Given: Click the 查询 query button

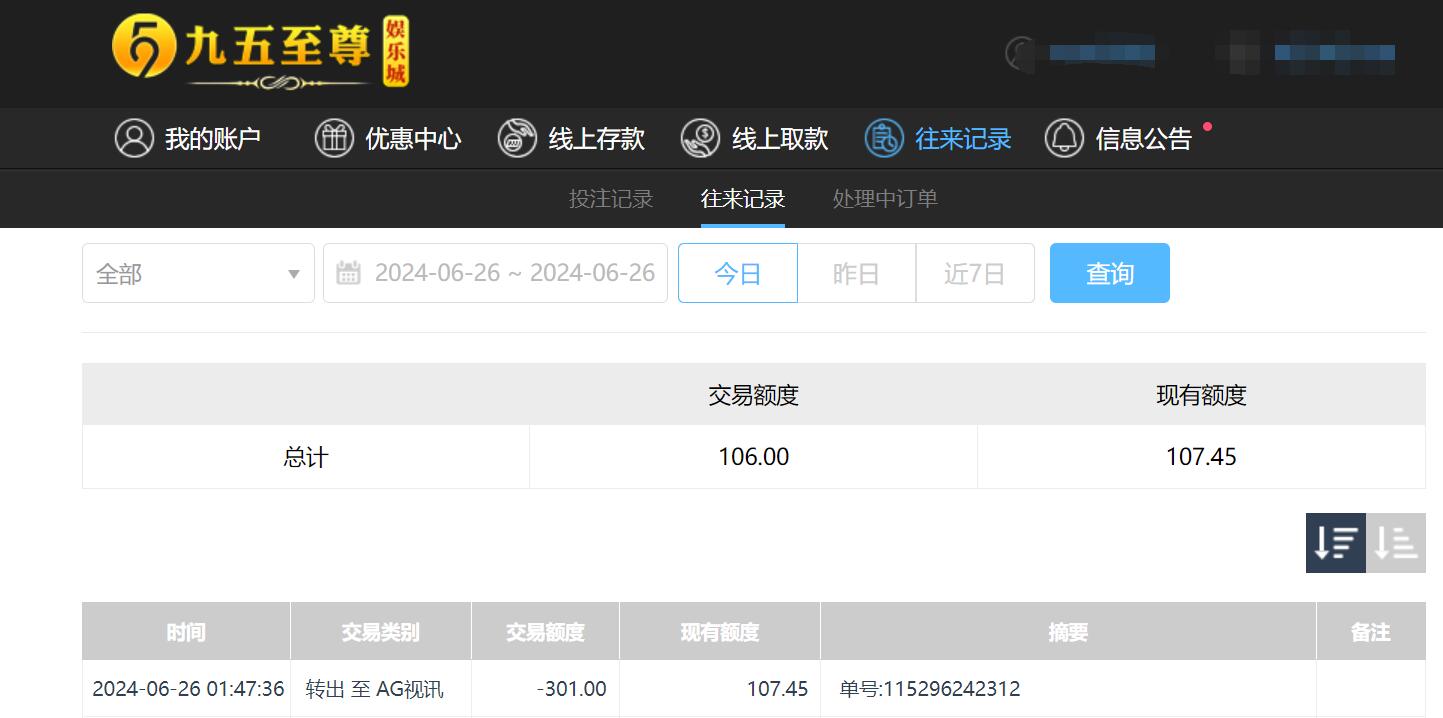Looking at the screenshot, I should [1109, 272].
